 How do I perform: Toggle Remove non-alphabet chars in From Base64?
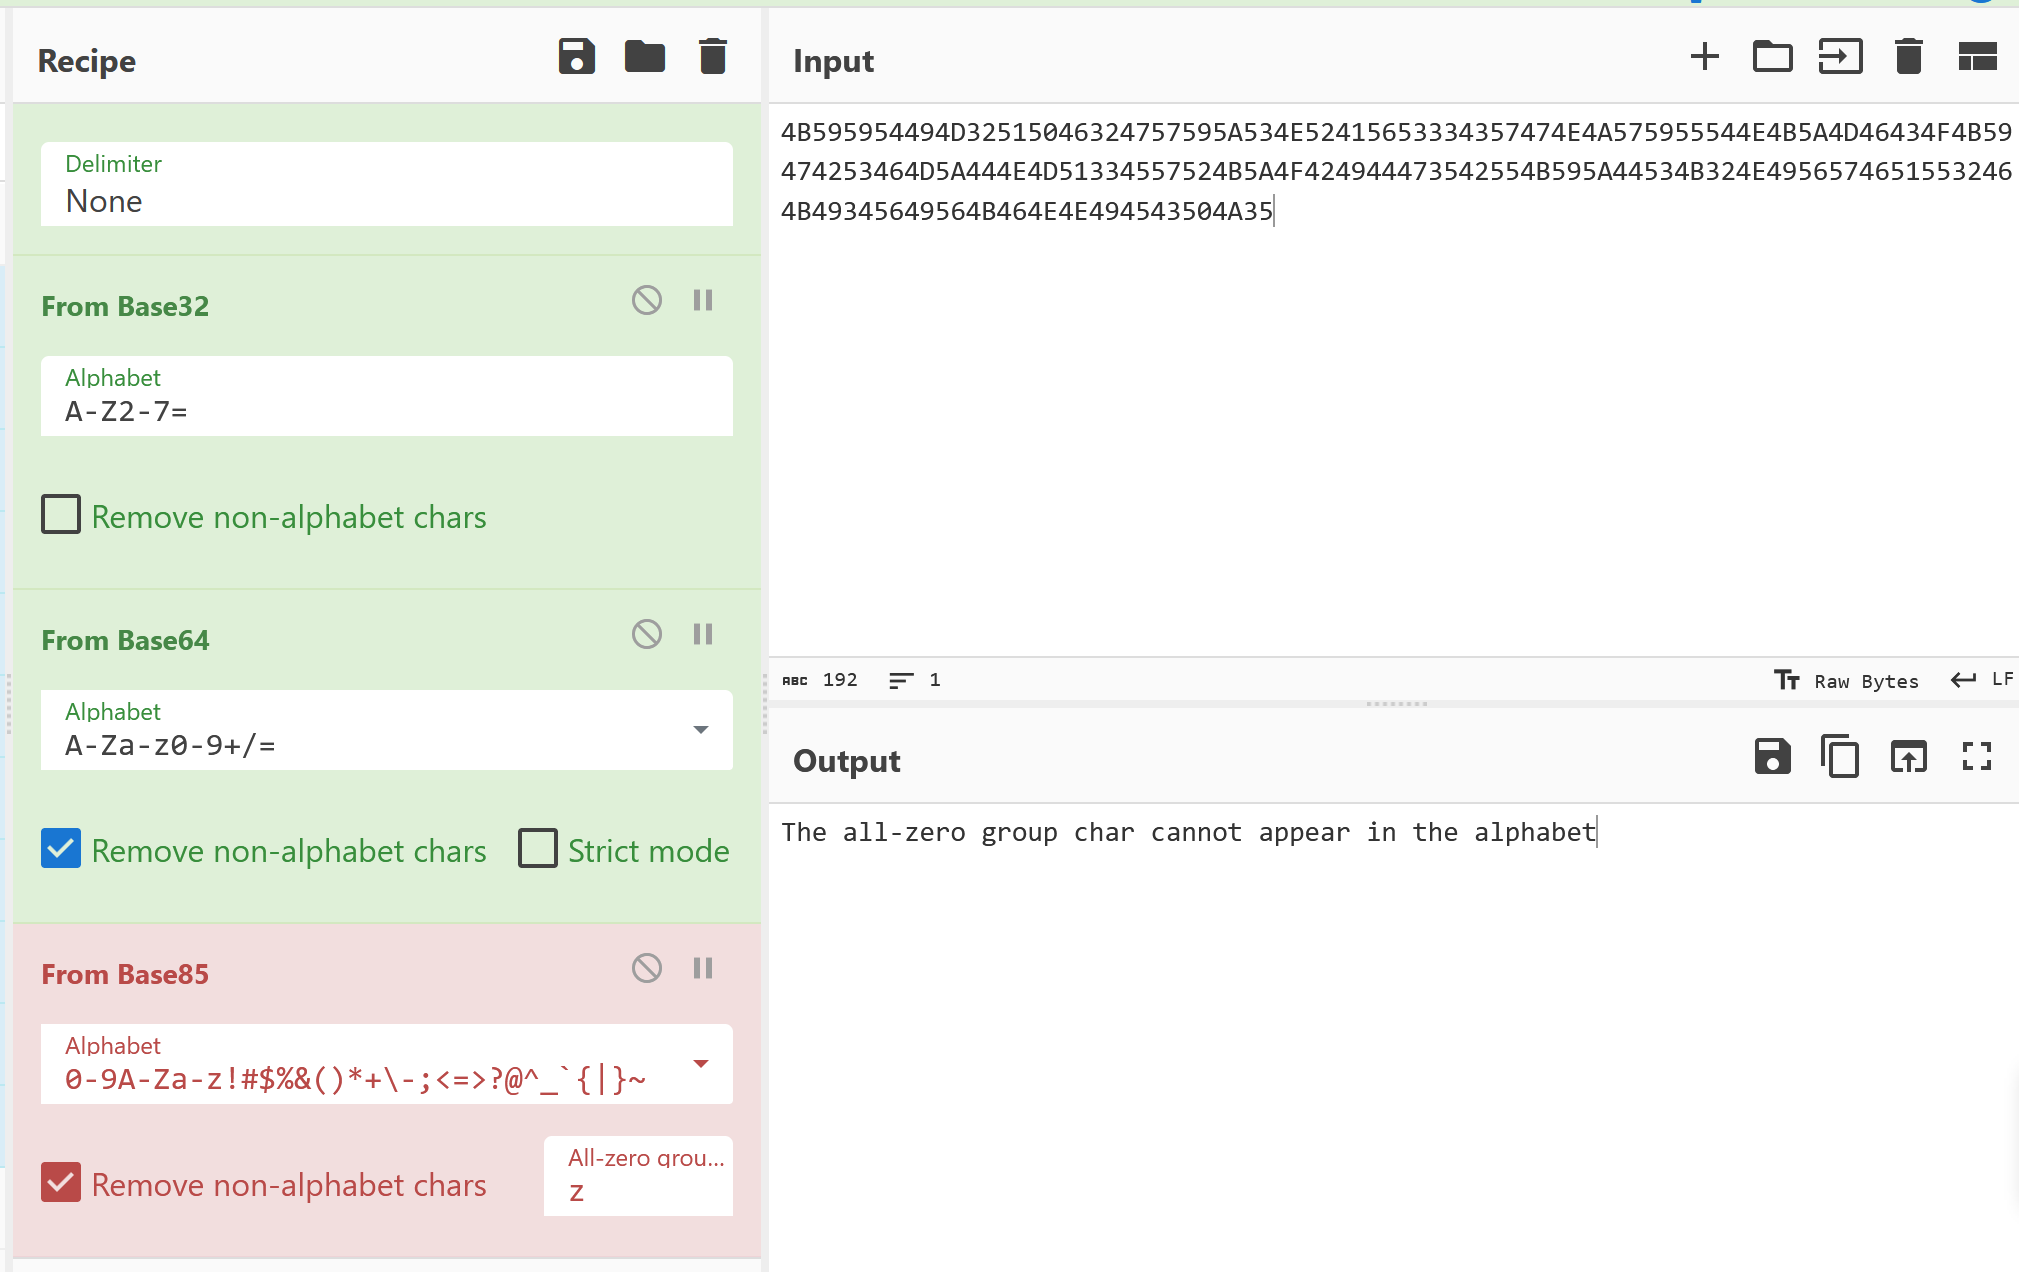click(62, 850)
